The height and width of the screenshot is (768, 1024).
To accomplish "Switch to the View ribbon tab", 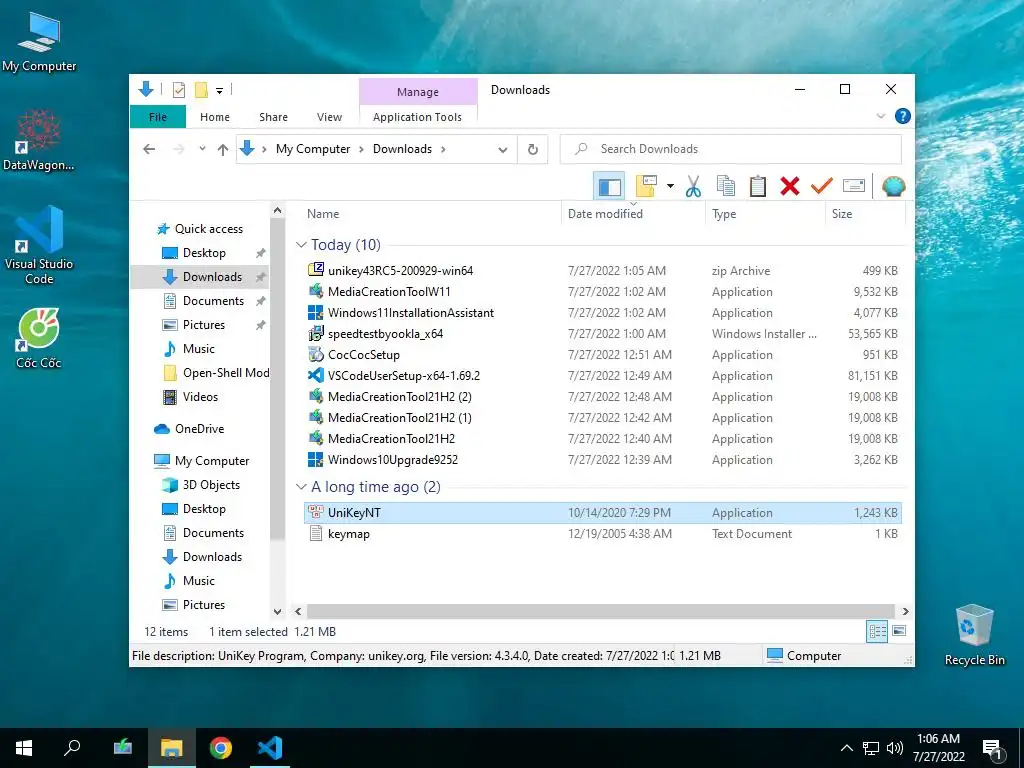I will [x=329, y=117].
